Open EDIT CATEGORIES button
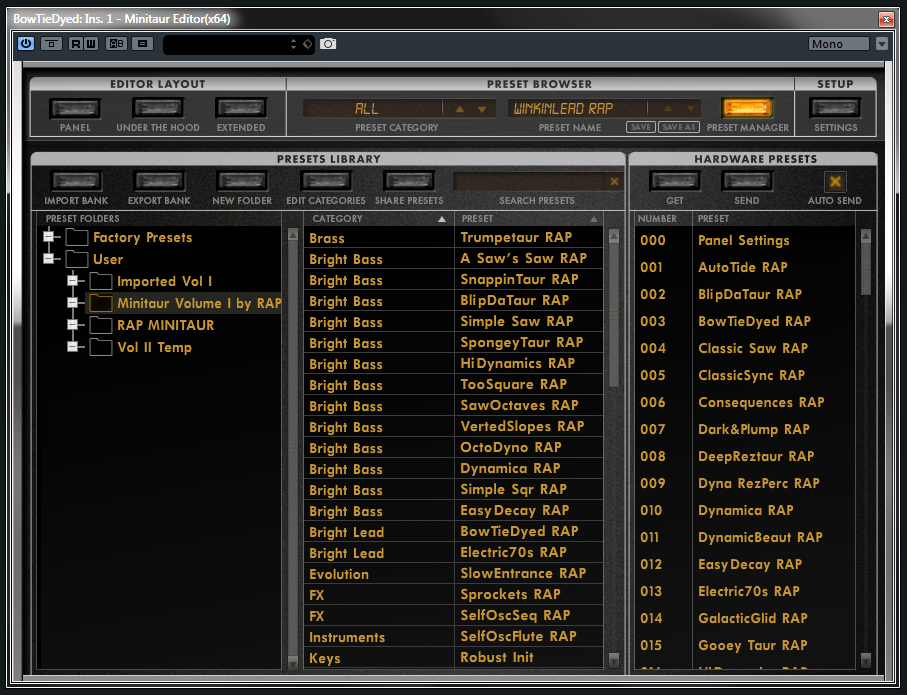The height and width of the screenshot is (695, 907). pos(326,182)
